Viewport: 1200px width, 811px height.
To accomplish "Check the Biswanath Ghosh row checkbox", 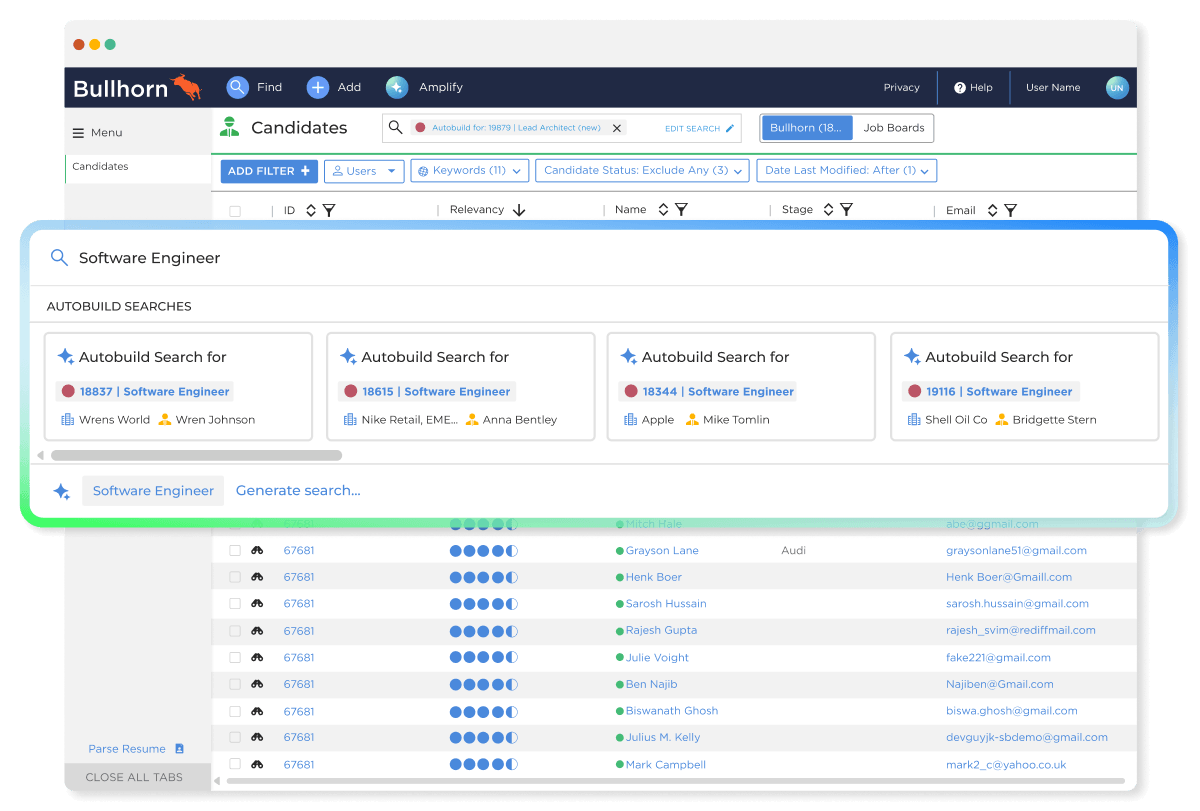I will coord(235,711).
